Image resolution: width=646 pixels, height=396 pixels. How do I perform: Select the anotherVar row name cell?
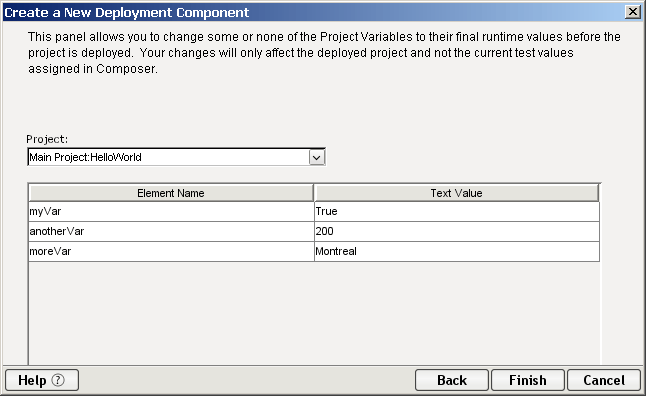click(x=171, y=231)
